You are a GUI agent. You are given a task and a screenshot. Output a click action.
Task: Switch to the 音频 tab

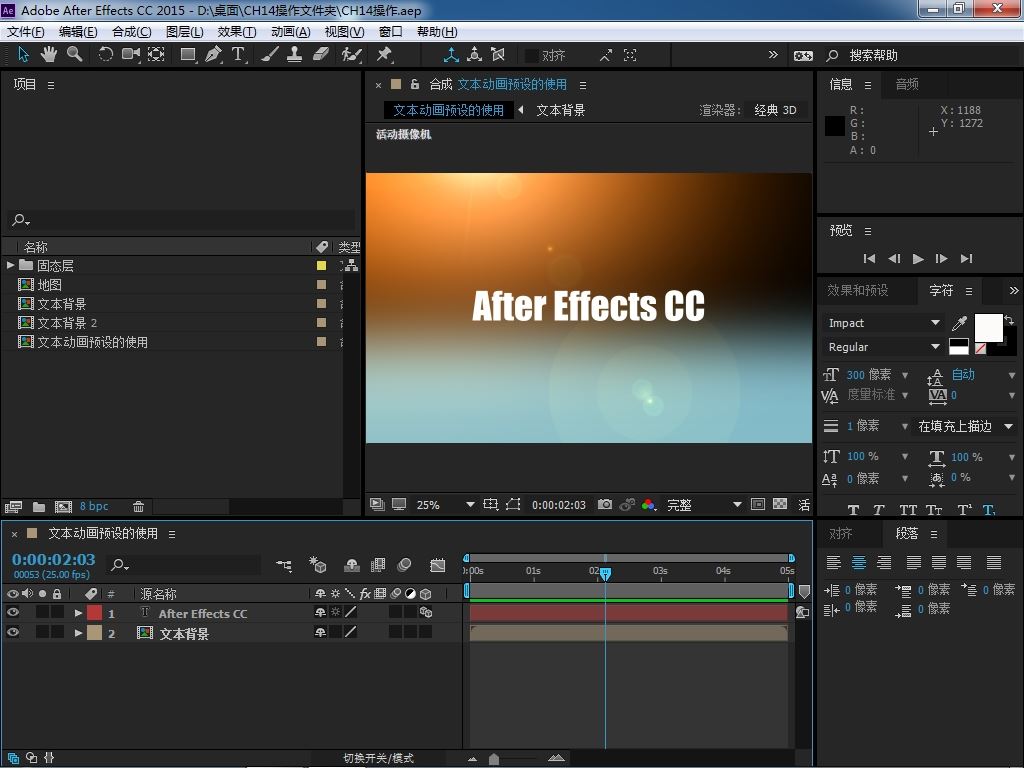coord(906,84)
